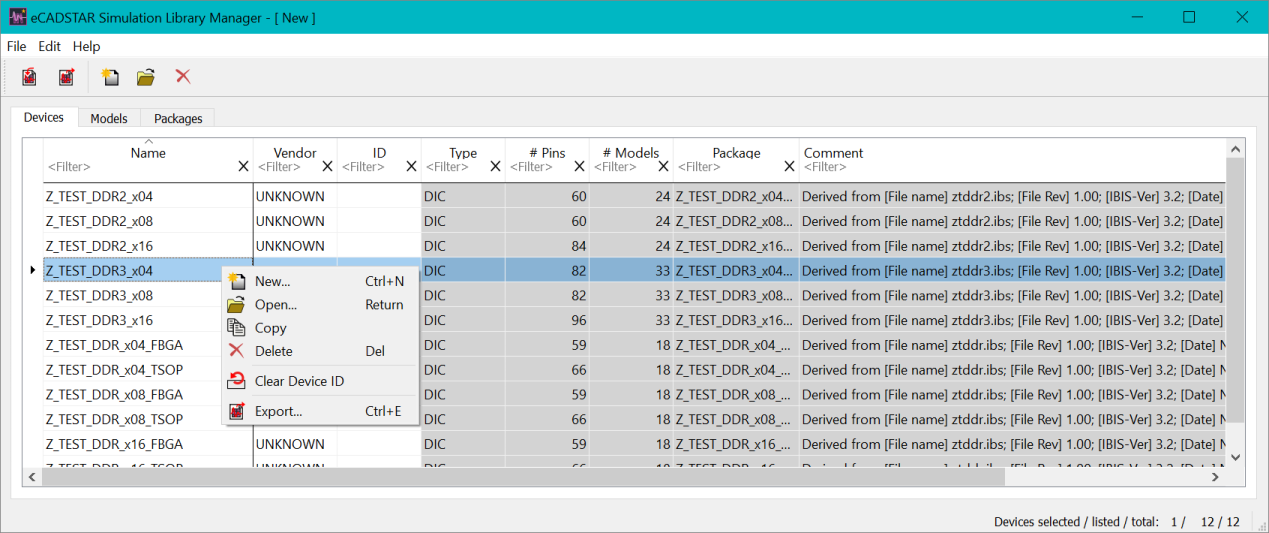
Task: Click the Open folder toolbar icon
Action: 146,77
